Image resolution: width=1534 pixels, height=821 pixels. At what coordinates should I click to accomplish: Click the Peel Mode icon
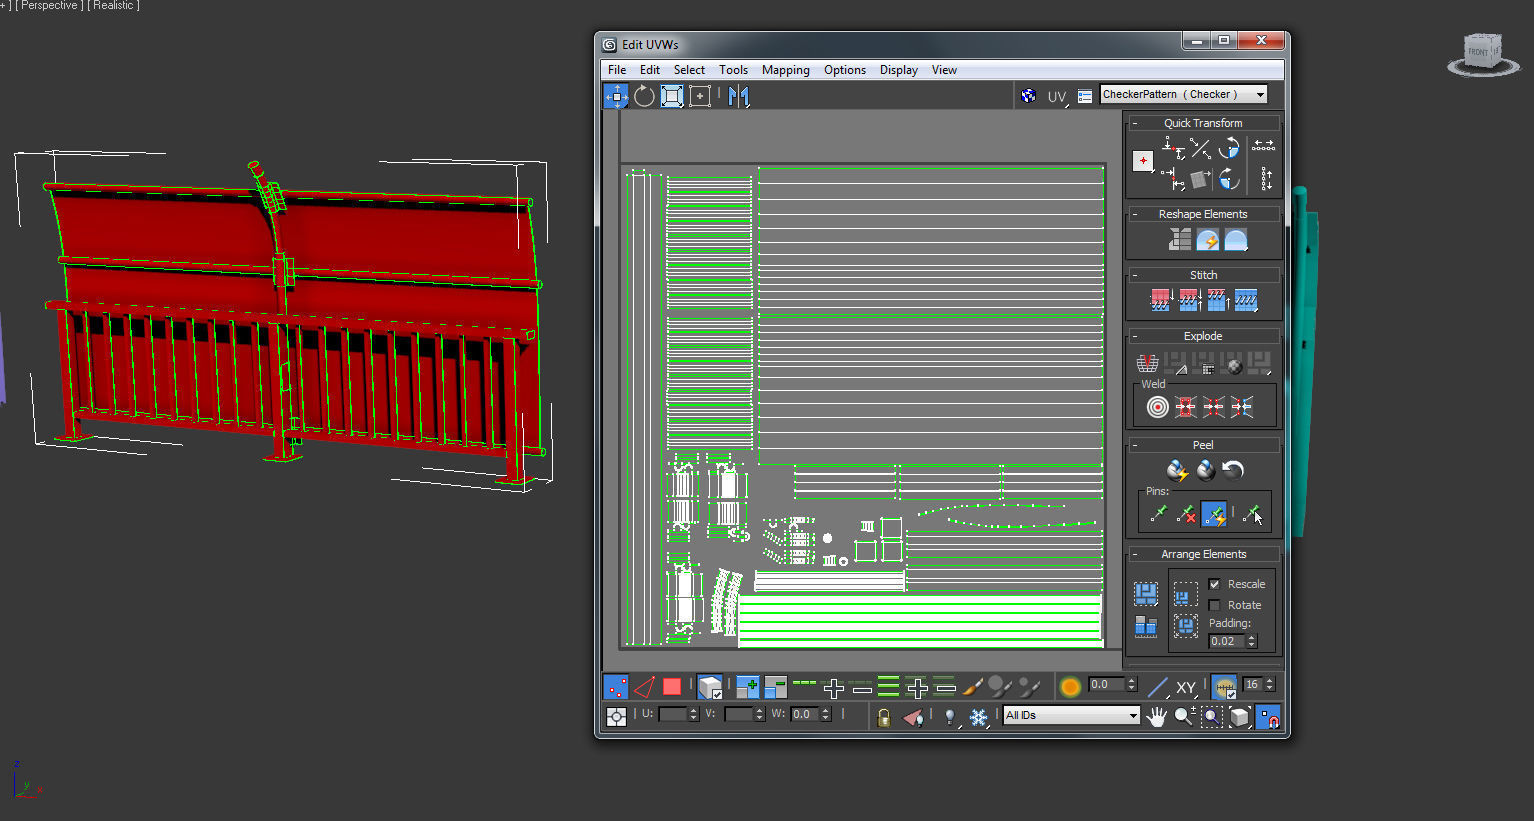(1206, 470)
